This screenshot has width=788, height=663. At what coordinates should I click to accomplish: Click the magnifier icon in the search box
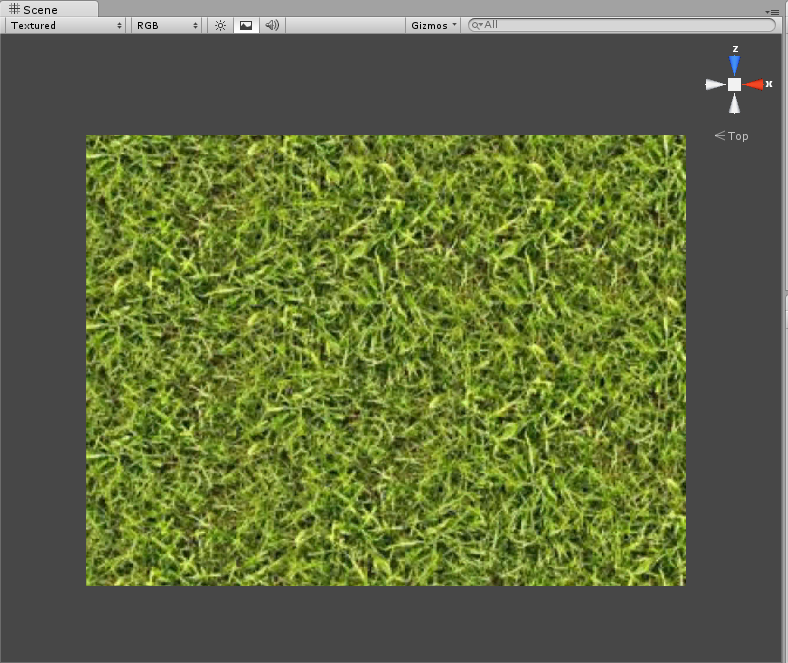pyautogui.click(x=477, y=25)
